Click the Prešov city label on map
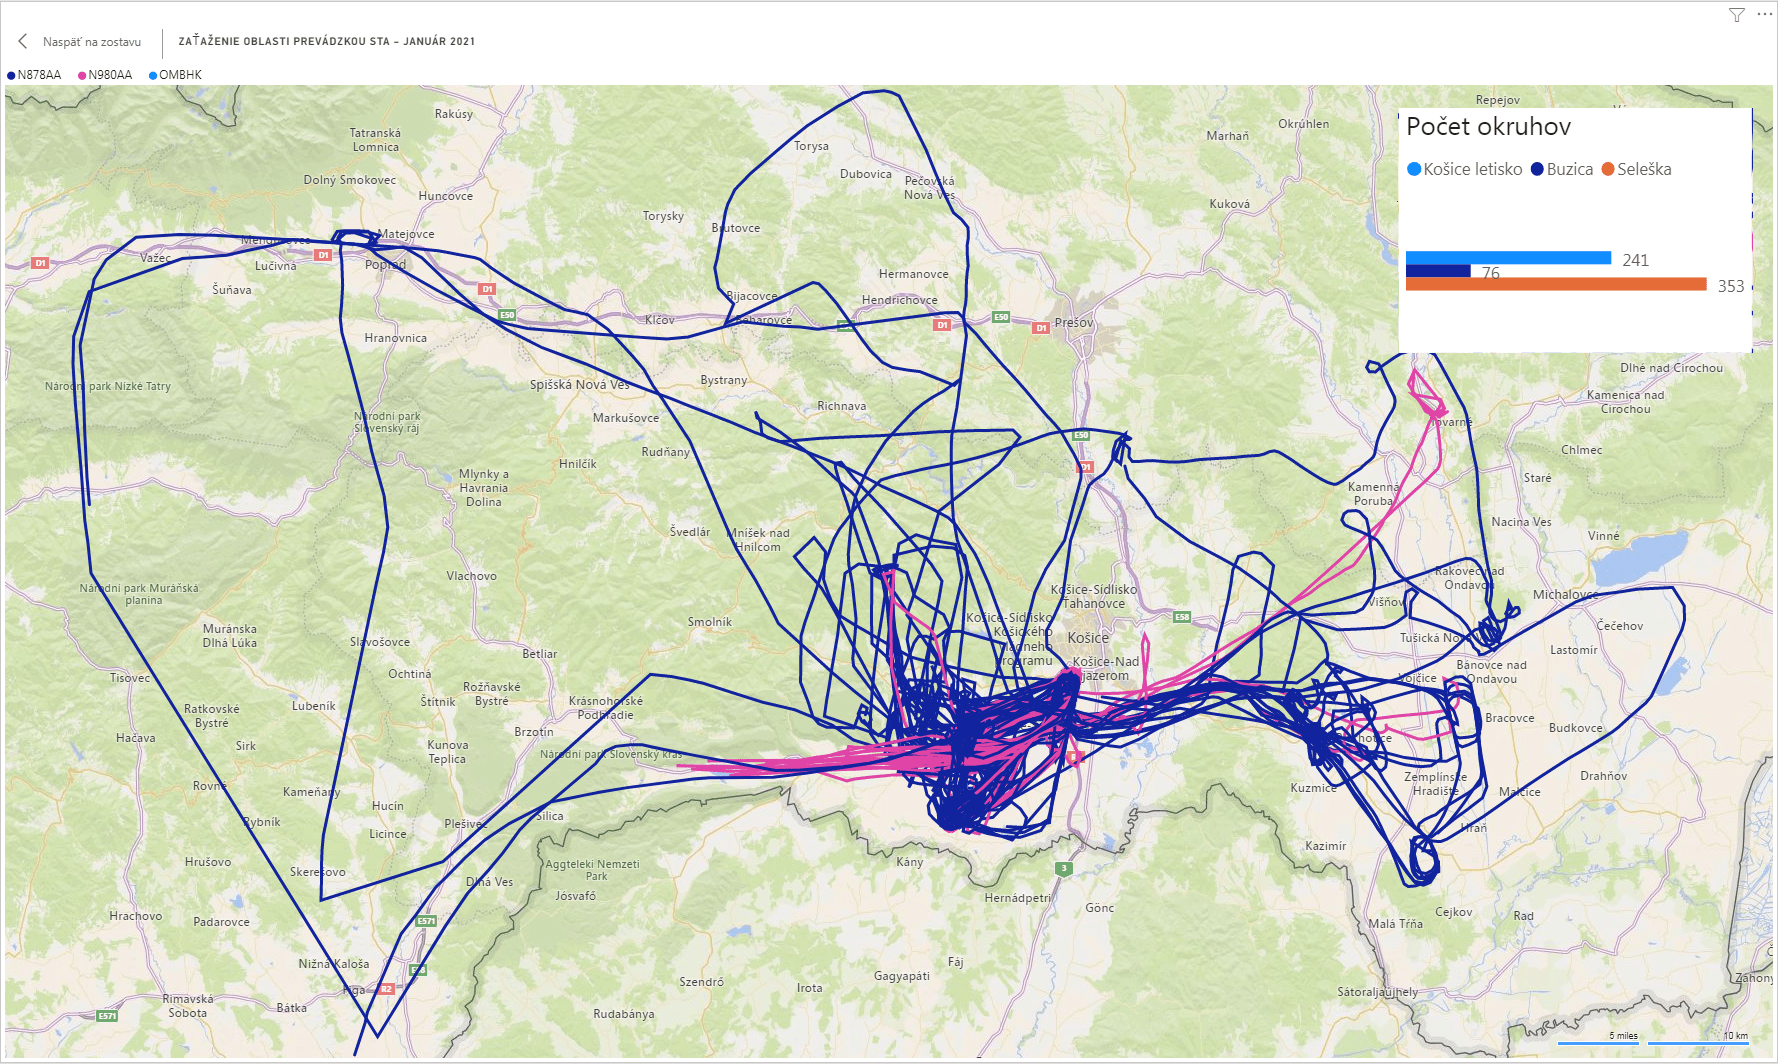 click(1074, 323)
